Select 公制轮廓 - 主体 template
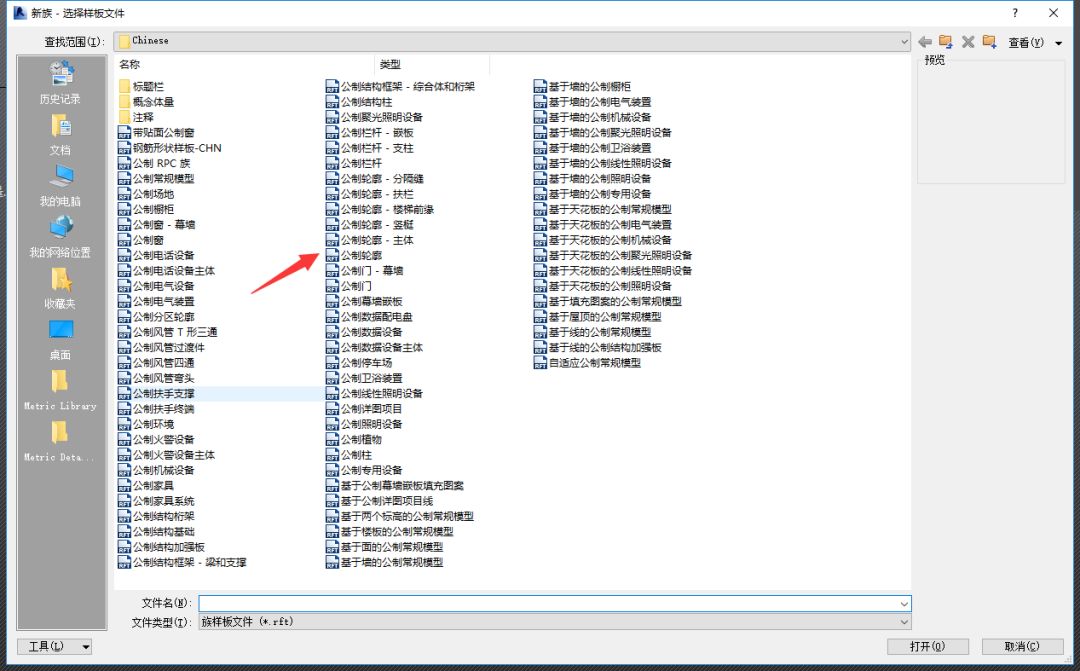1080x671 pixels. pos(369,240)
